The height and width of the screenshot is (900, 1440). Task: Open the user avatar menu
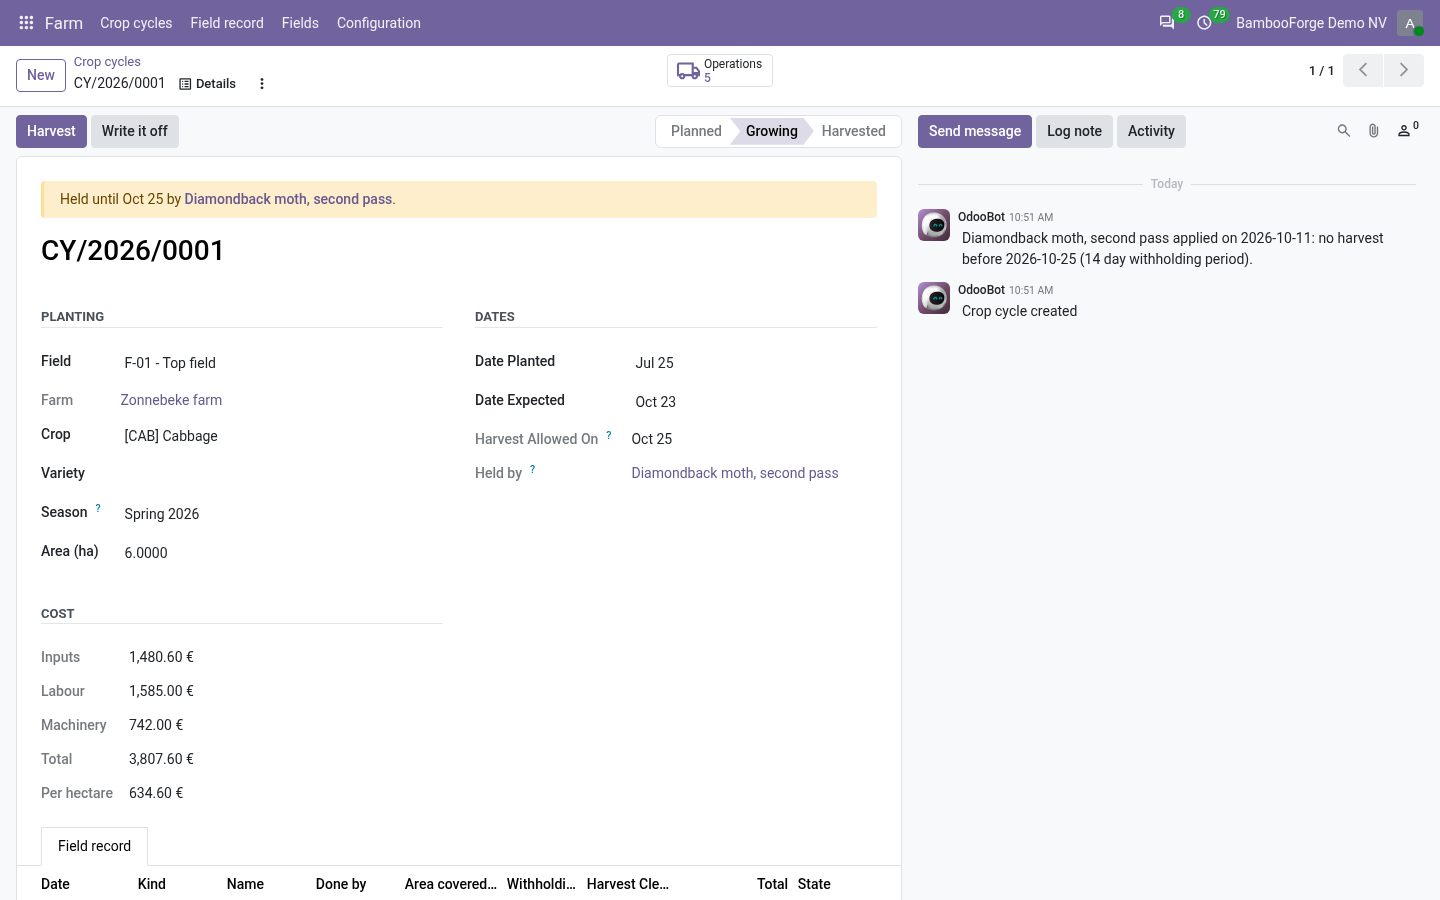[x=1410, y=22]
